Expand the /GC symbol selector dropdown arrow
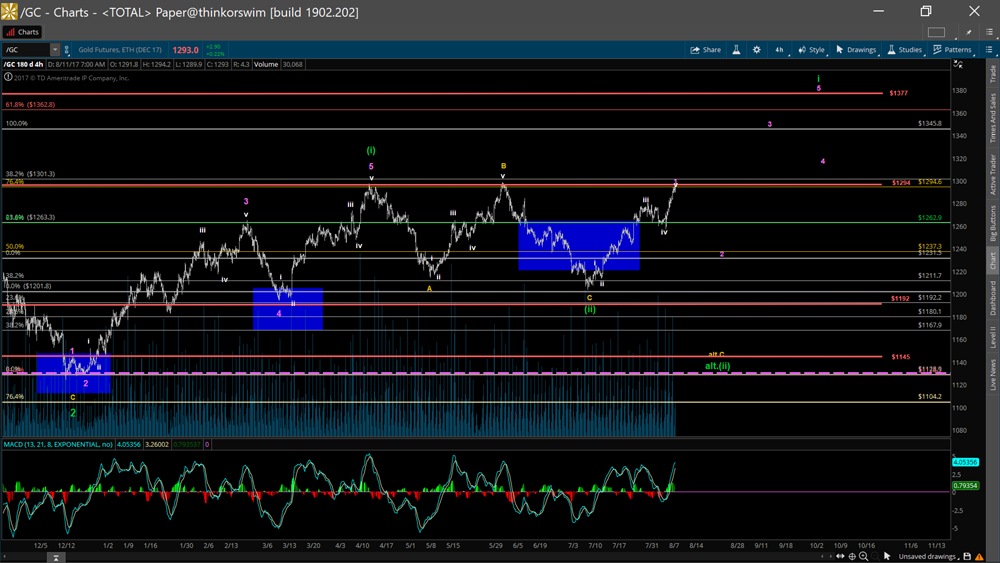 pyautogui.click(x=55, y=49)
